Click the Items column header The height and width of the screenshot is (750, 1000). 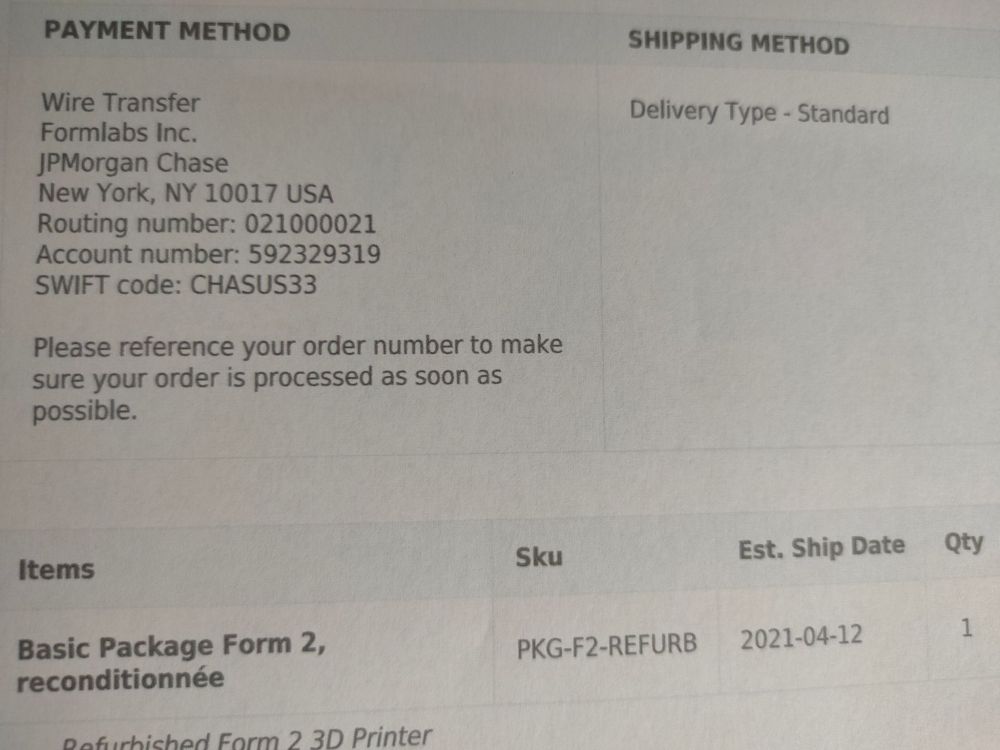coord(56,570)
